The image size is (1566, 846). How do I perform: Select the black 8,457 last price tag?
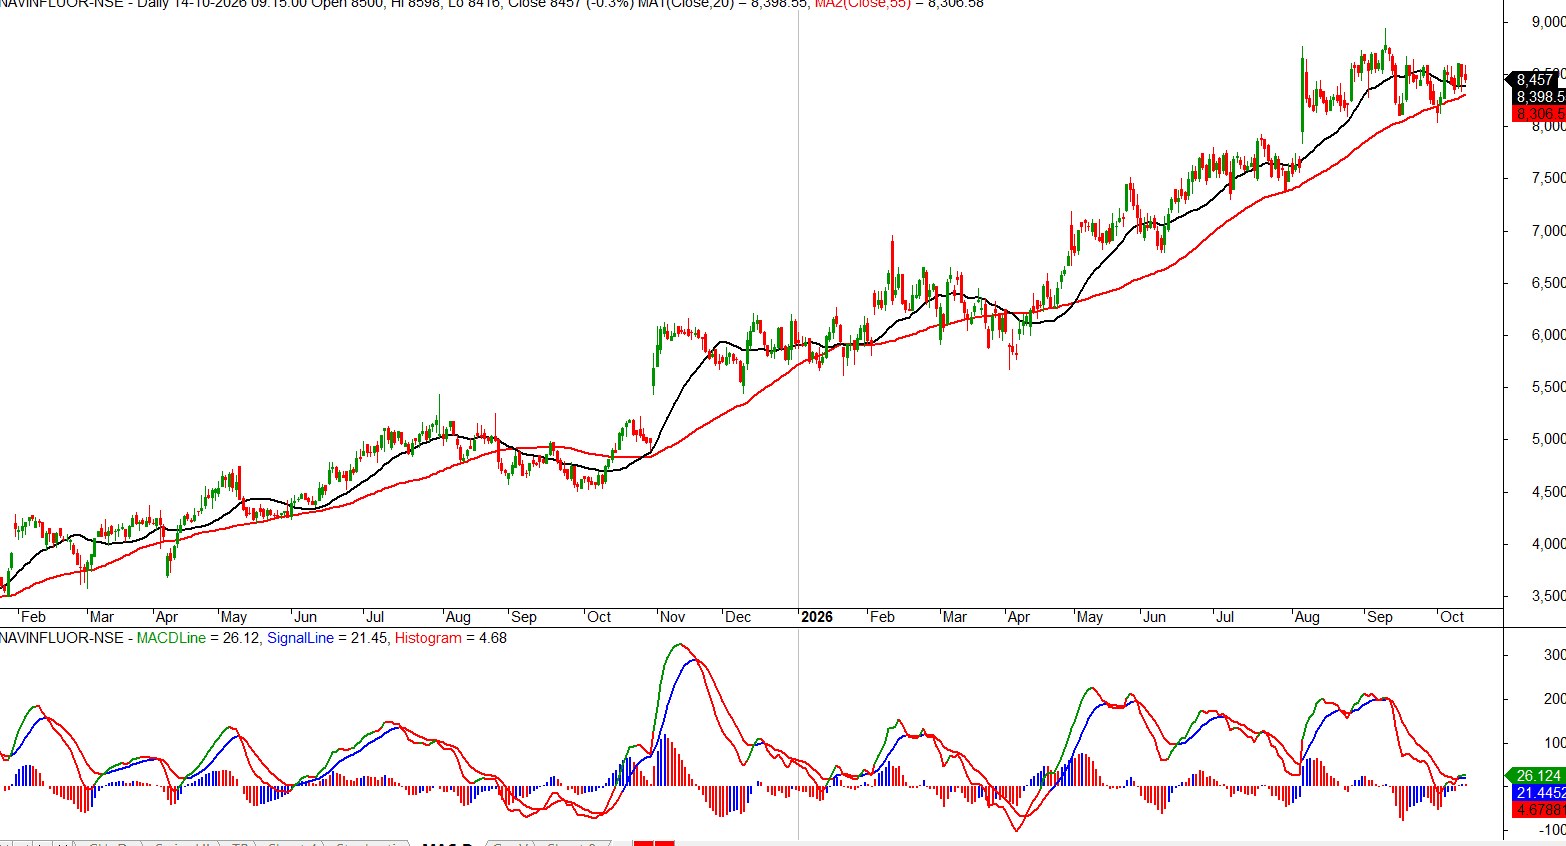(1535, 80)
